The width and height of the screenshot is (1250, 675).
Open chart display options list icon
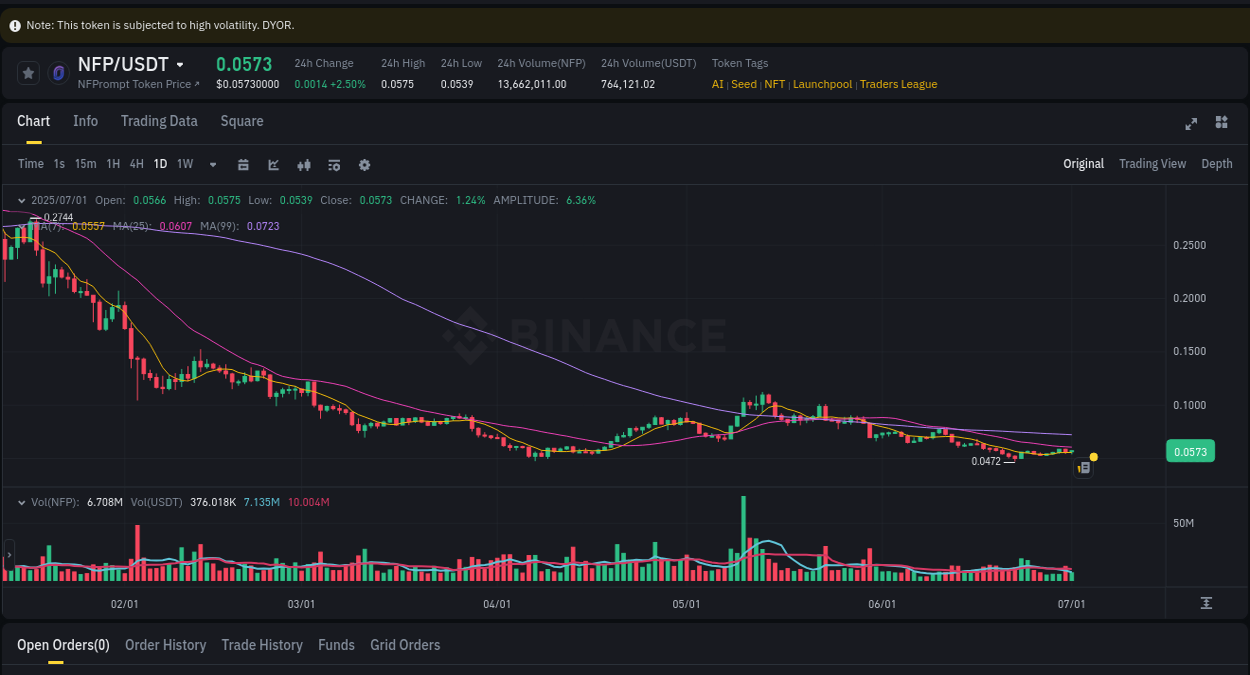334,164
